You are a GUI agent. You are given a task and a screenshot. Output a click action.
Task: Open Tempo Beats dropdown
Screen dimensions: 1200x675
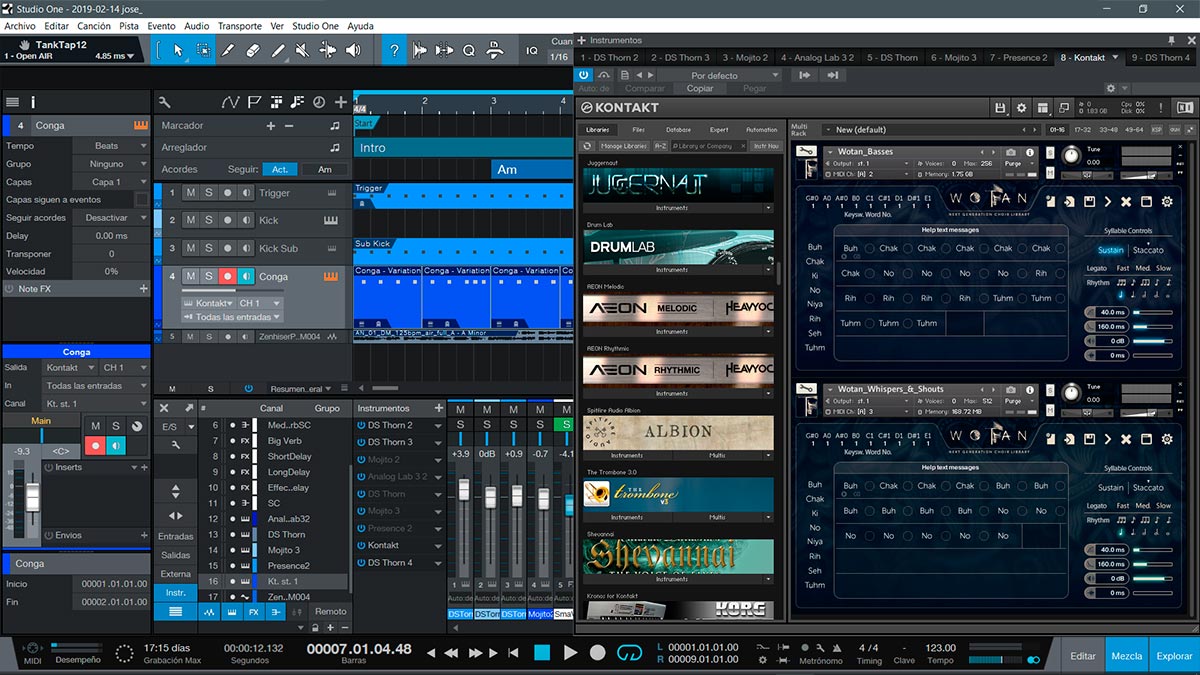click(109, 146)
